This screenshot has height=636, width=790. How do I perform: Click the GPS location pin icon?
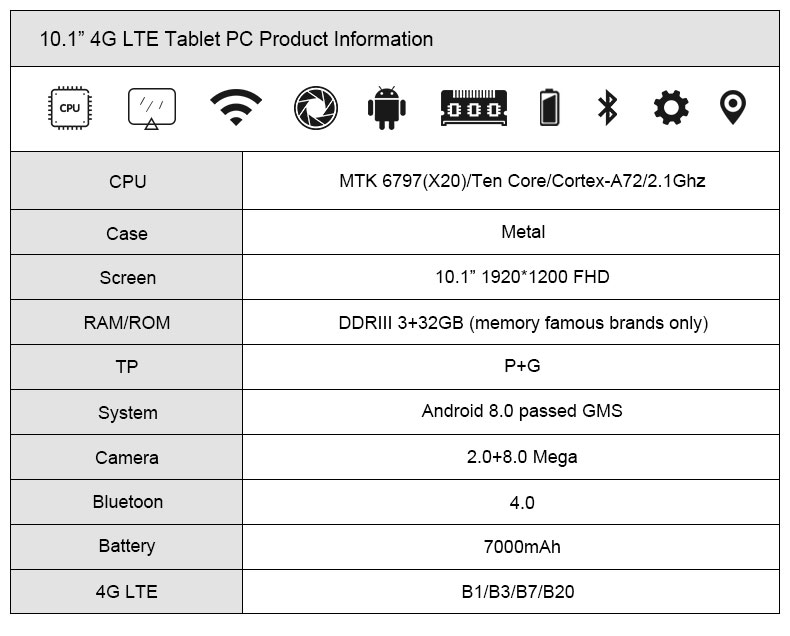tap(733, 107)
